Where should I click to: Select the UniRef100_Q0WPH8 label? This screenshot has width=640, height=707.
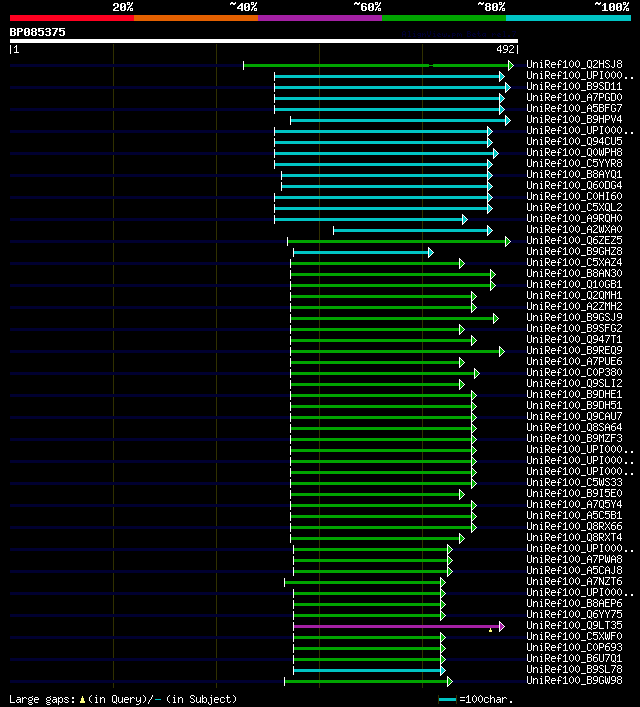(574, 152)
